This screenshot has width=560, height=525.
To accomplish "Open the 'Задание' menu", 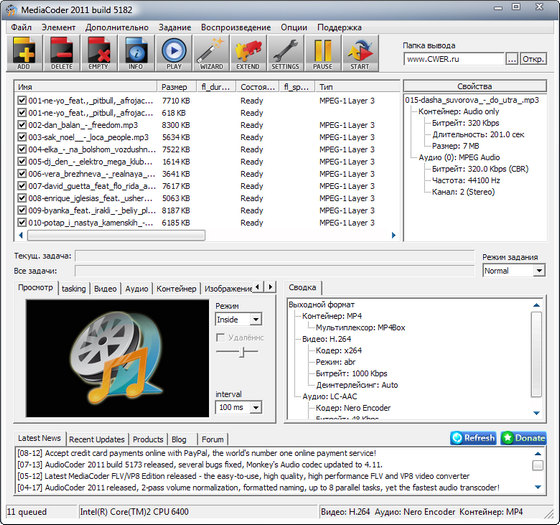I will [x=175, y=28].
